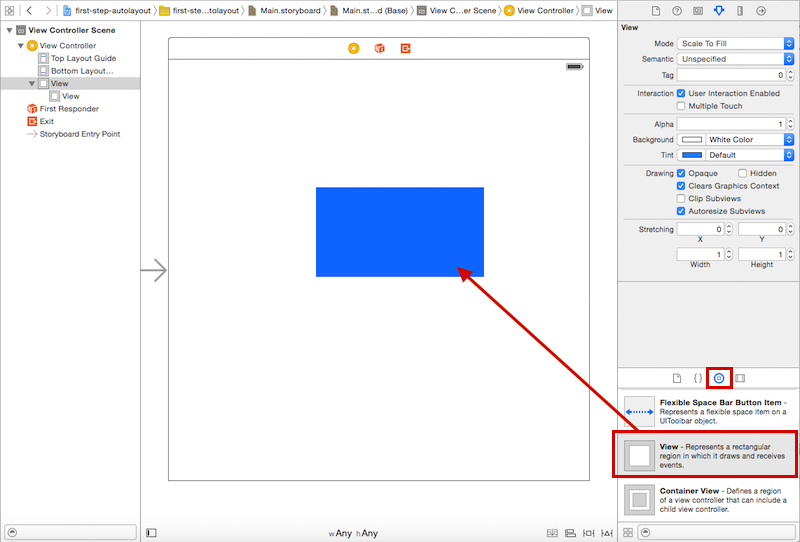Collapse the selected View node triangle
The image size is (800, 542).
click(x=32, y=84)
